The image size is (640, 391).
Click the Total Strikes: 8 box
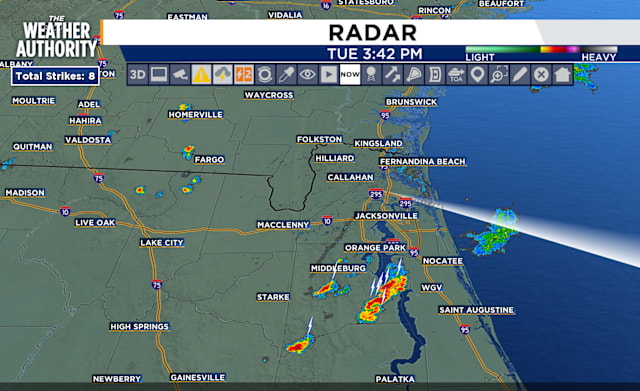tap(55, 76)
